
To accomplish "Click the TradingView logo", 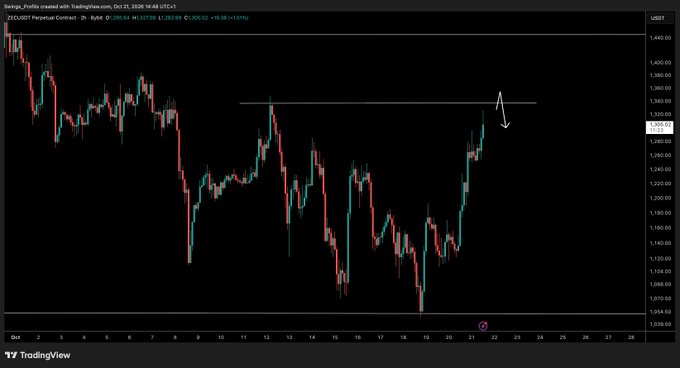I will tap(38, 355).
